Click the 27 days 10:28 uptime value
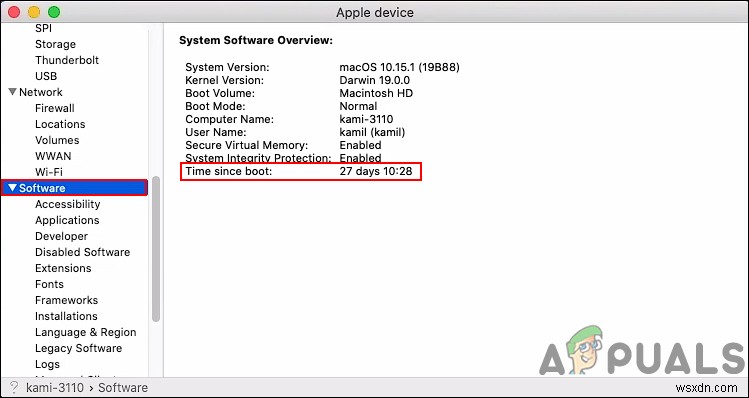 375,171
